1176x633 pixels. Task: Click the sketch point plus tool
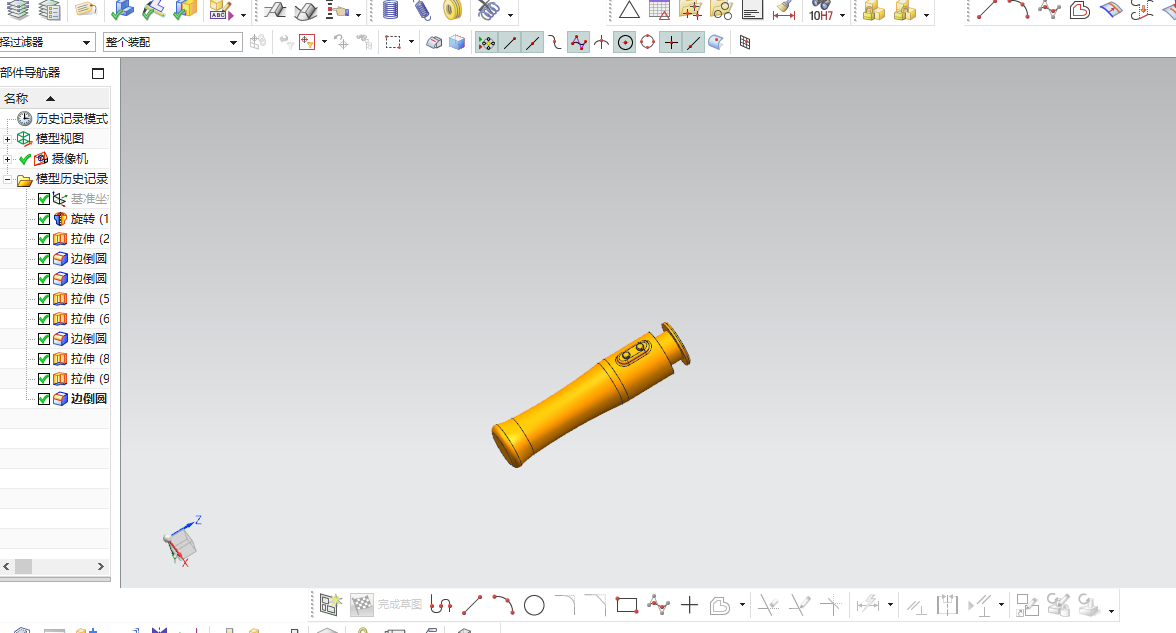pyautogui.click(x=689, y=605)
